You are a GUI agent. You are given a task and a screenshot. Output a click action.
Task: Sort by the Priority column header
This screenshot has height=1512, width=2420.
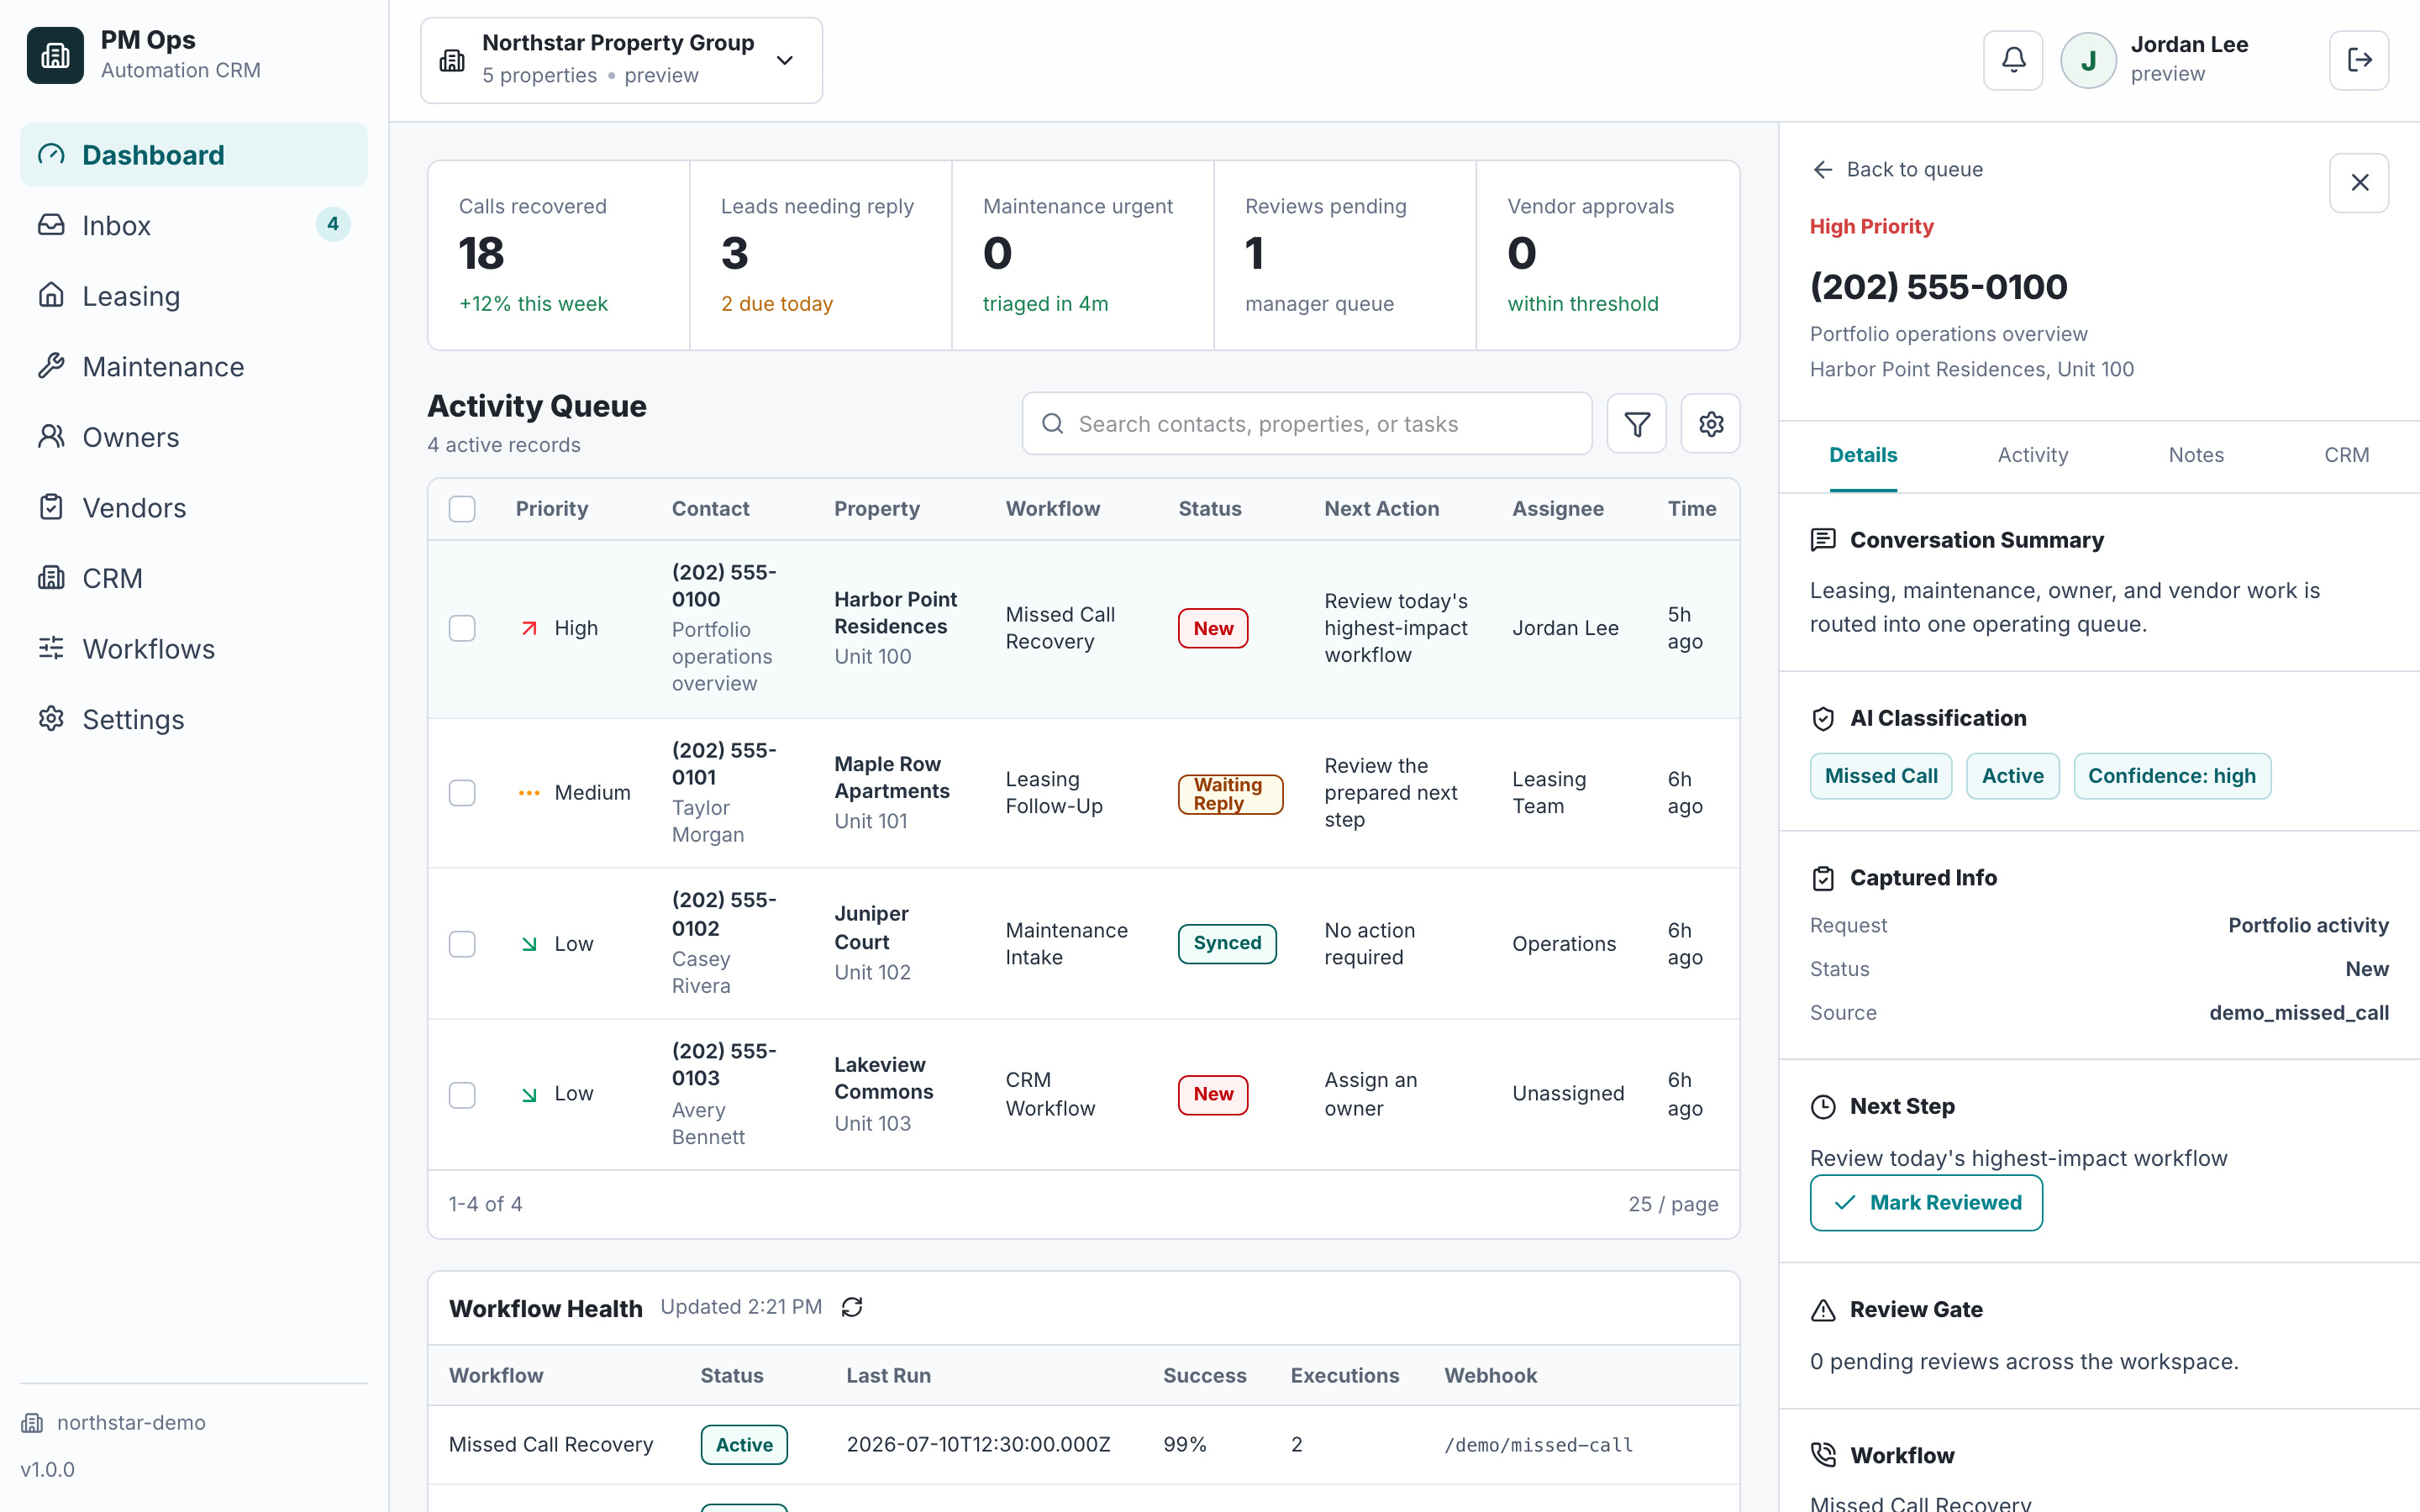(x=551, y=509)
